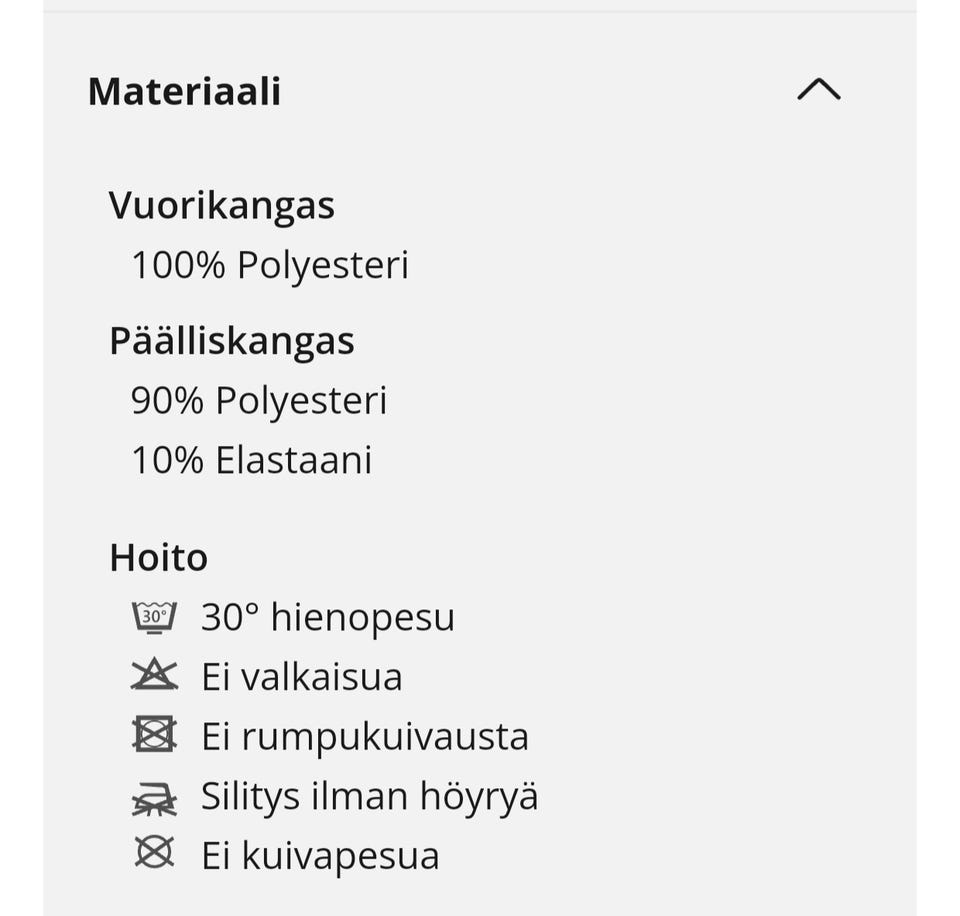
Task: Select the 100% Polyesteri text
Action: click(271, 265)
